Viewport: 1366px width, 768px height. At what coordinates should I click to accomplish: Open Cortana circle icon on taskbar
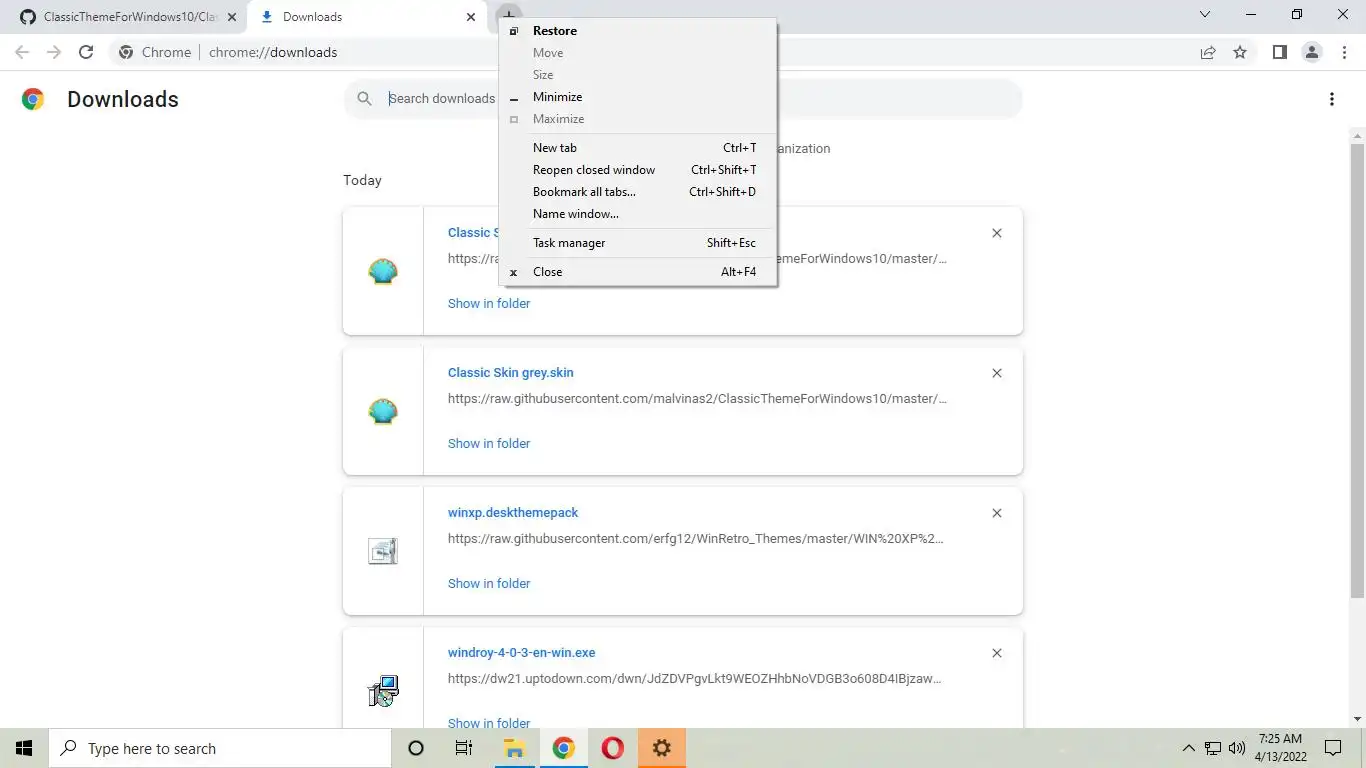[x=416, y=748]
